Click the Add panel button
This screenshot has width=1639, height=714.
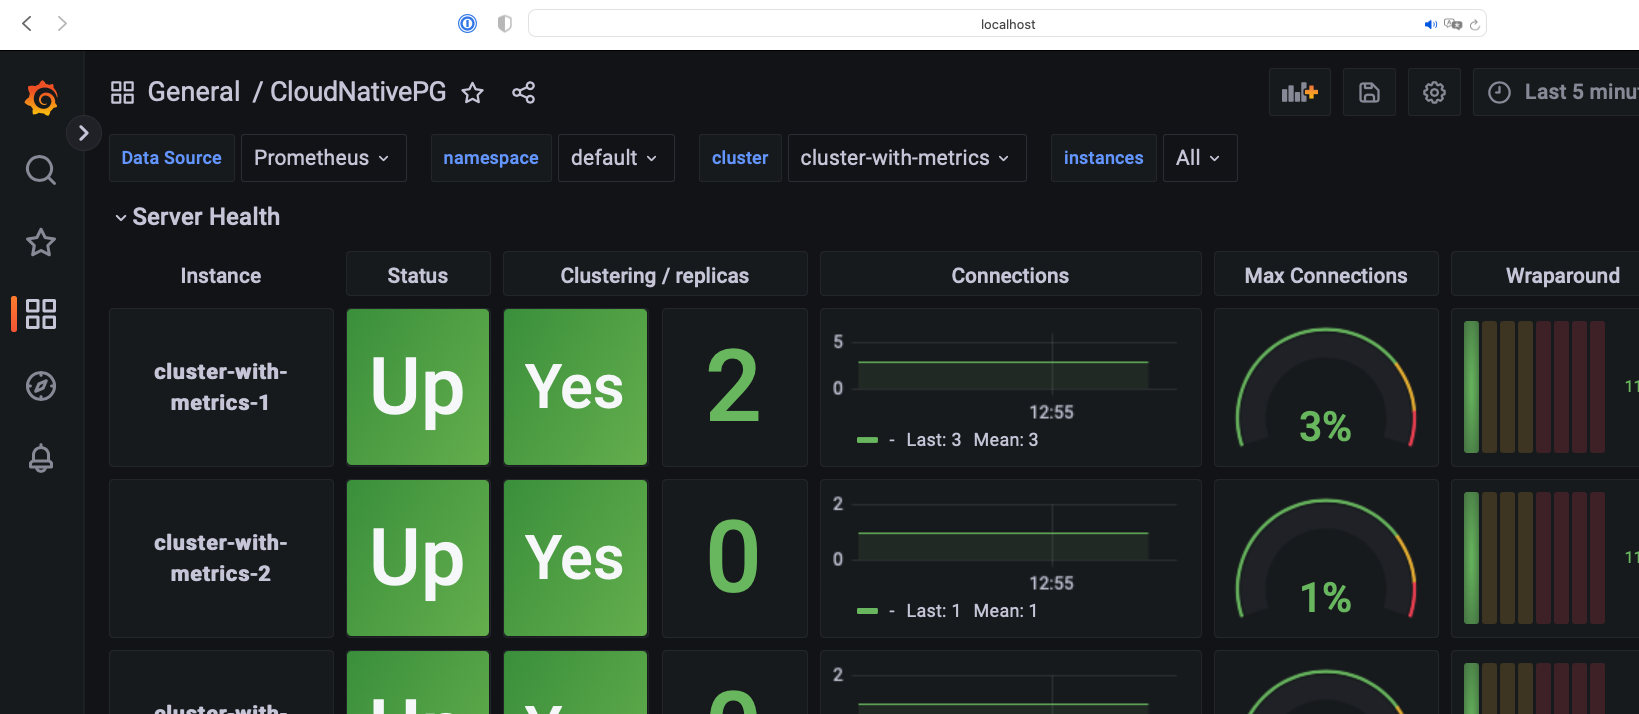coord(1300,92)
